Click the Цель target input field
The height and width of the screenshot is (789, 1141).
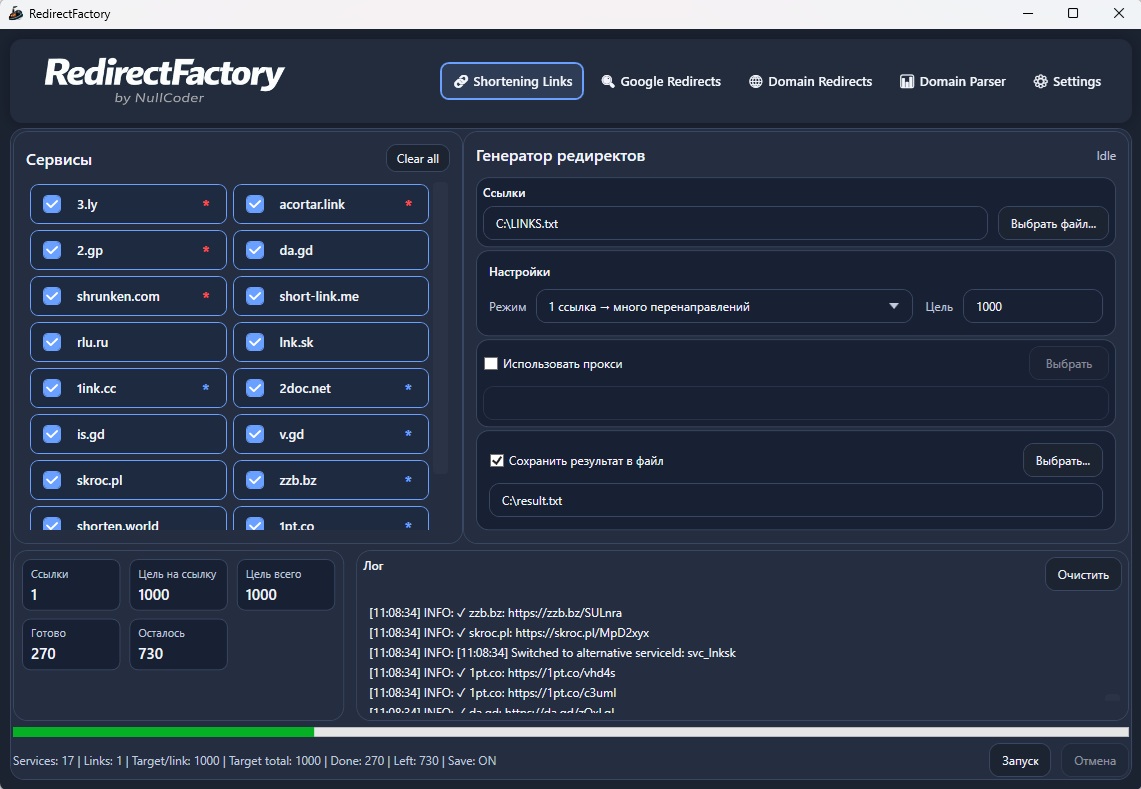pos(1032,307)
